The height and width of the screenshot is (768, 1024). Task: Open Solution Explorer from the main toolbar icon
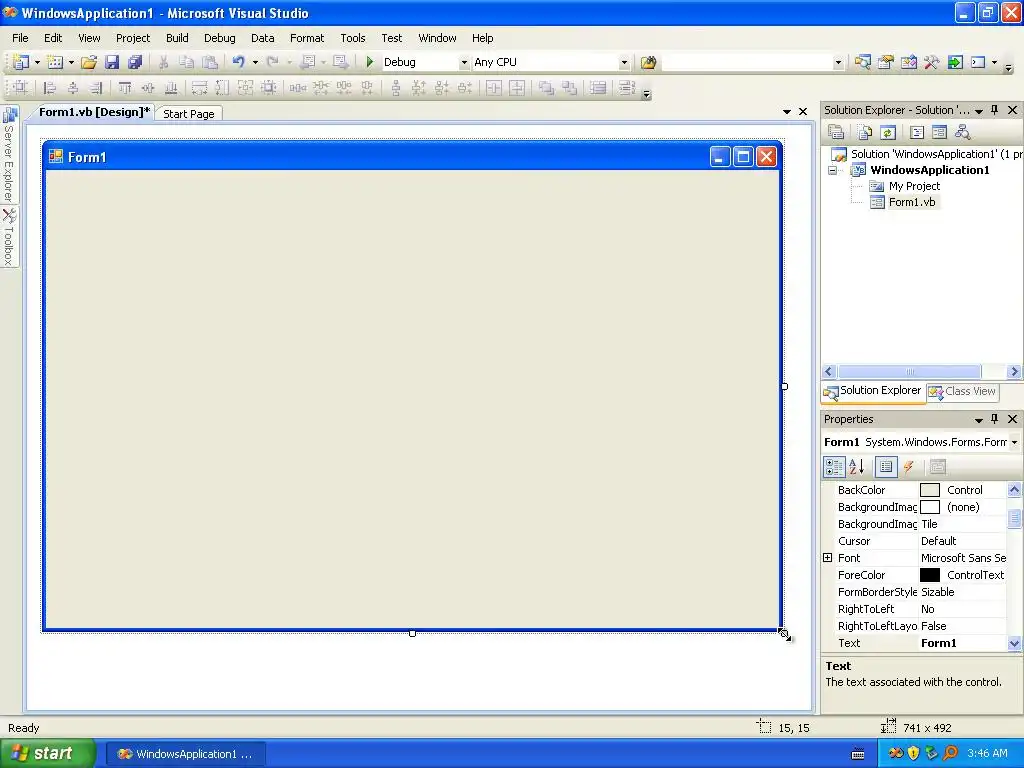(863, 62)
